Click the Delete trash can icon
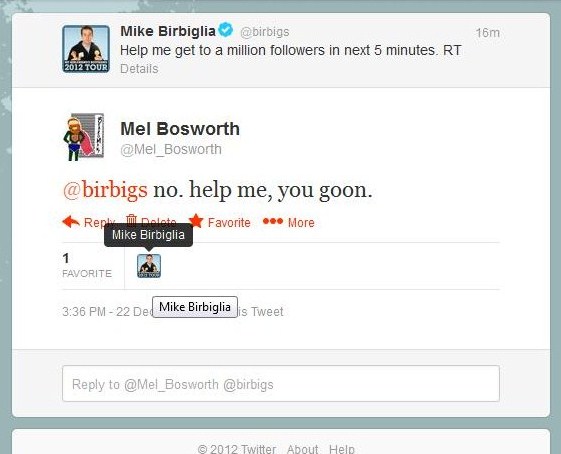Viewport: 561px width, 454px height. click(x=131, y=220)
